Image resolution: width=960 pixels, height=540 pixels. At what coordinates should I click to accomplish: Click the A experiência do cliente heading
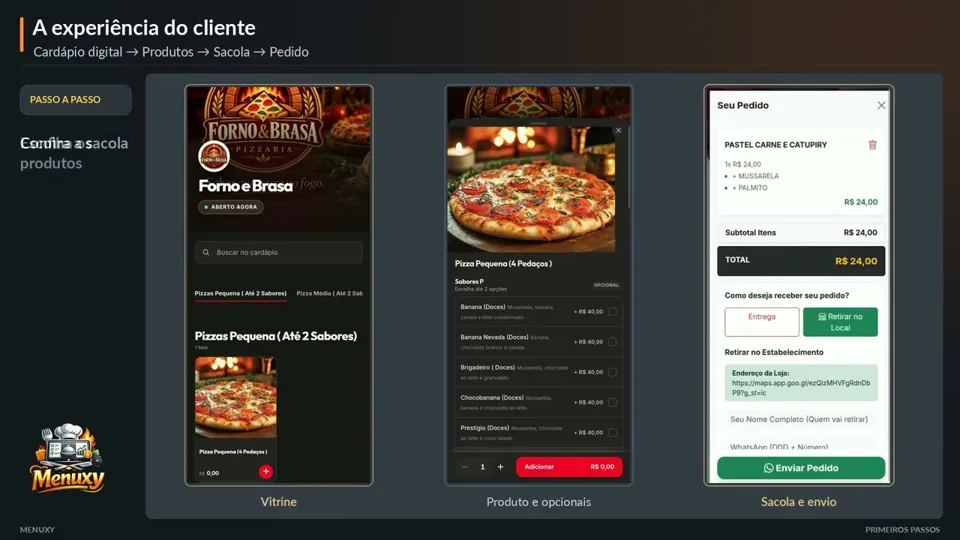click(144, 28)
